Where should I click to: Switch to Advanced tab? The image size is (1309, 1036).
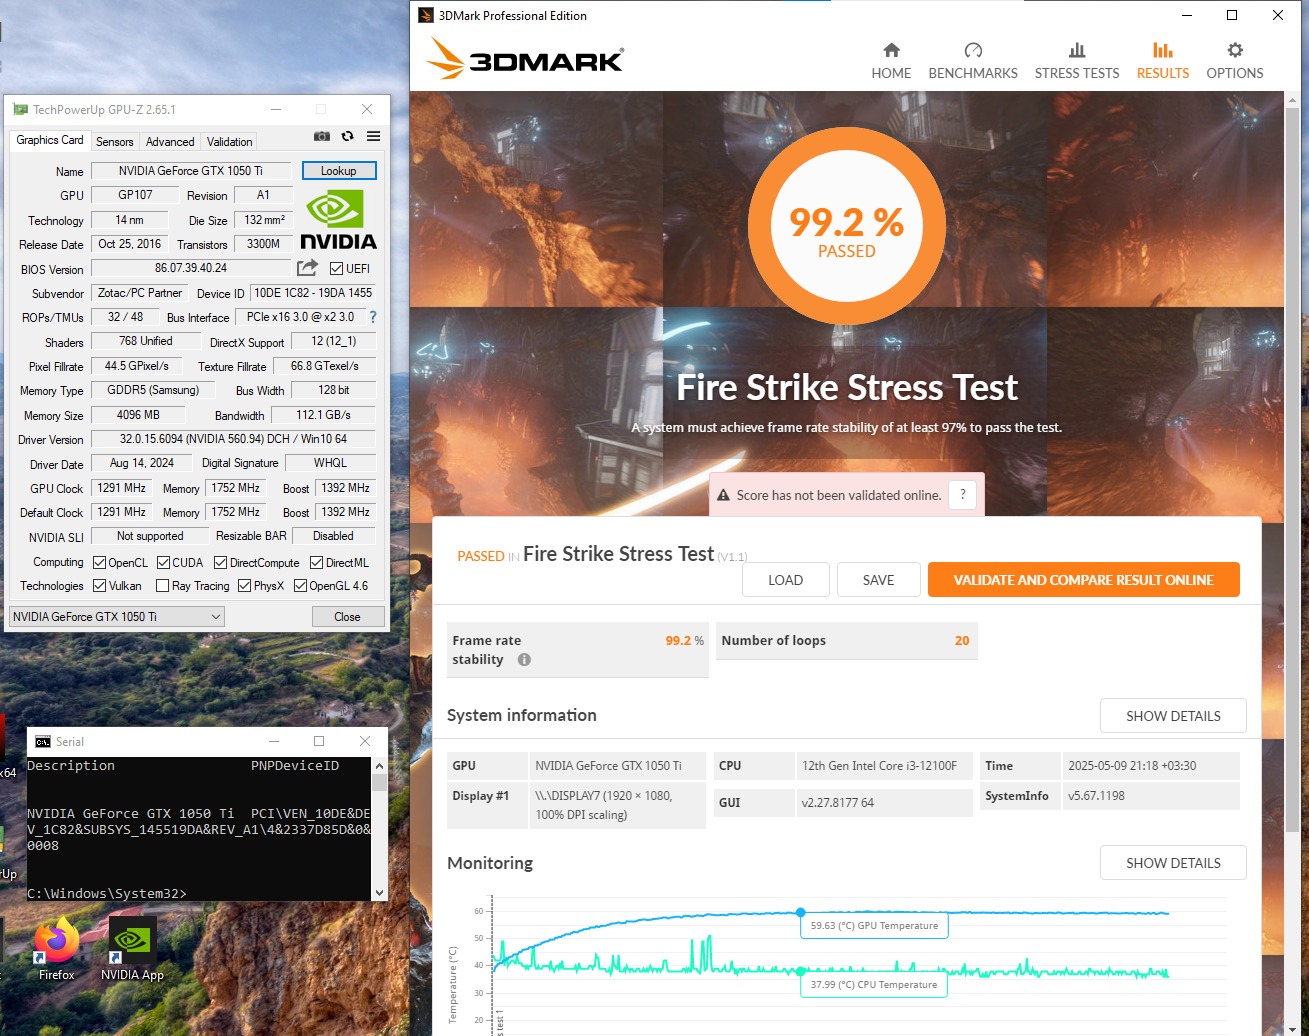point(170,142)
